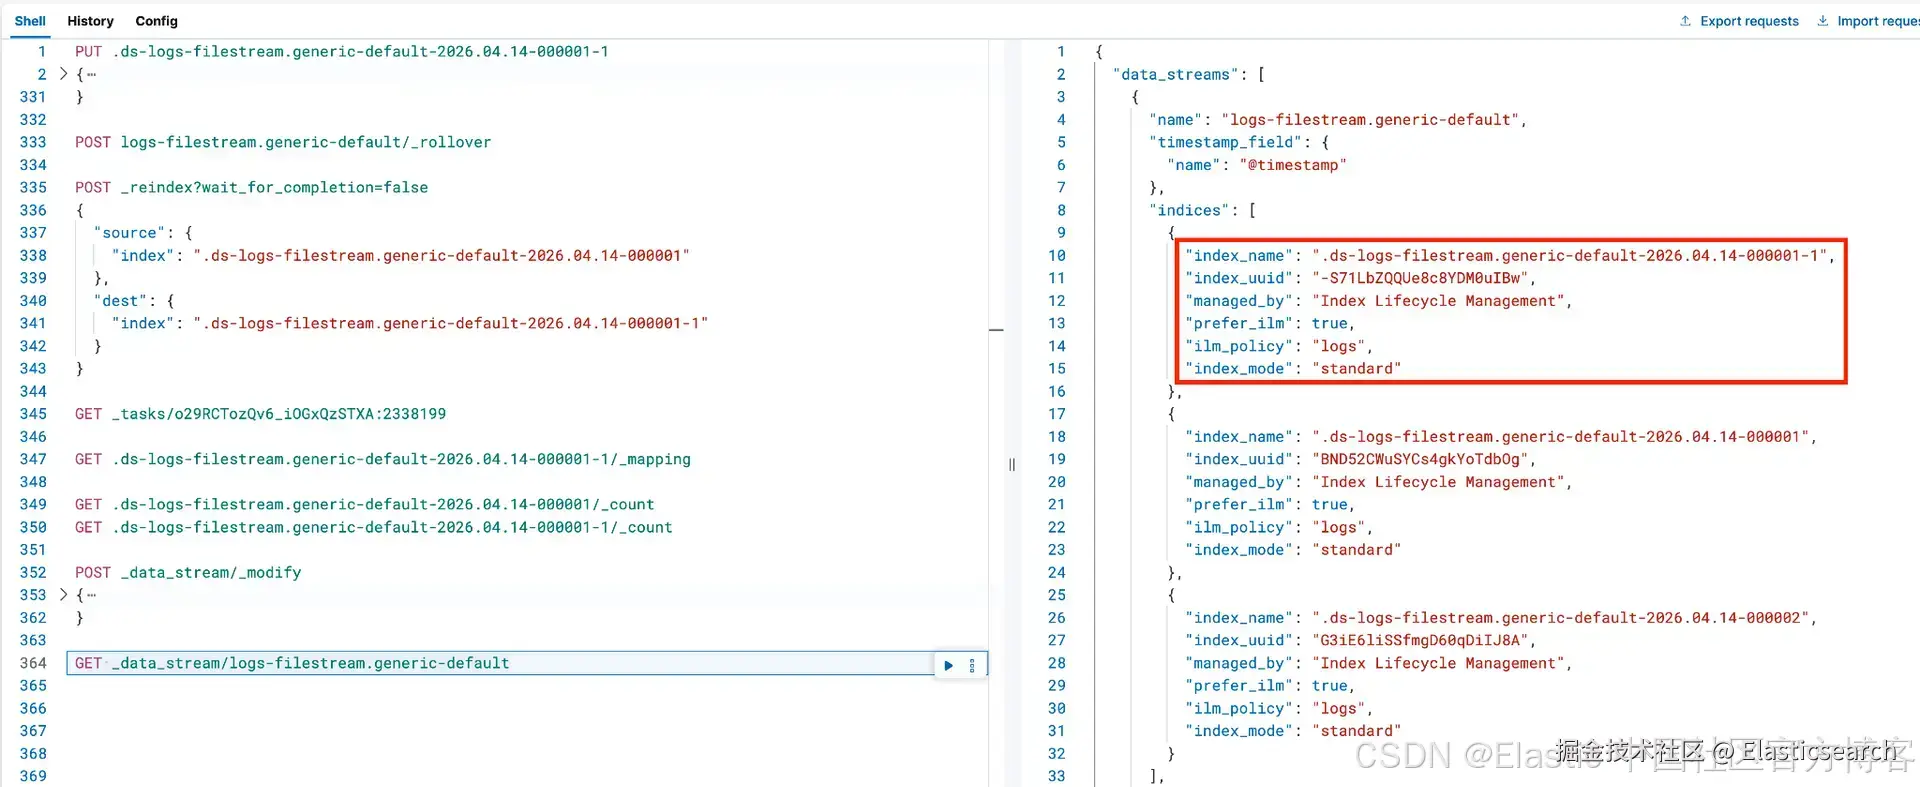This screenshot has height=787, width=1920.
Task: Click the "source" key in the reindex body
Action: (x=129, y=233)
